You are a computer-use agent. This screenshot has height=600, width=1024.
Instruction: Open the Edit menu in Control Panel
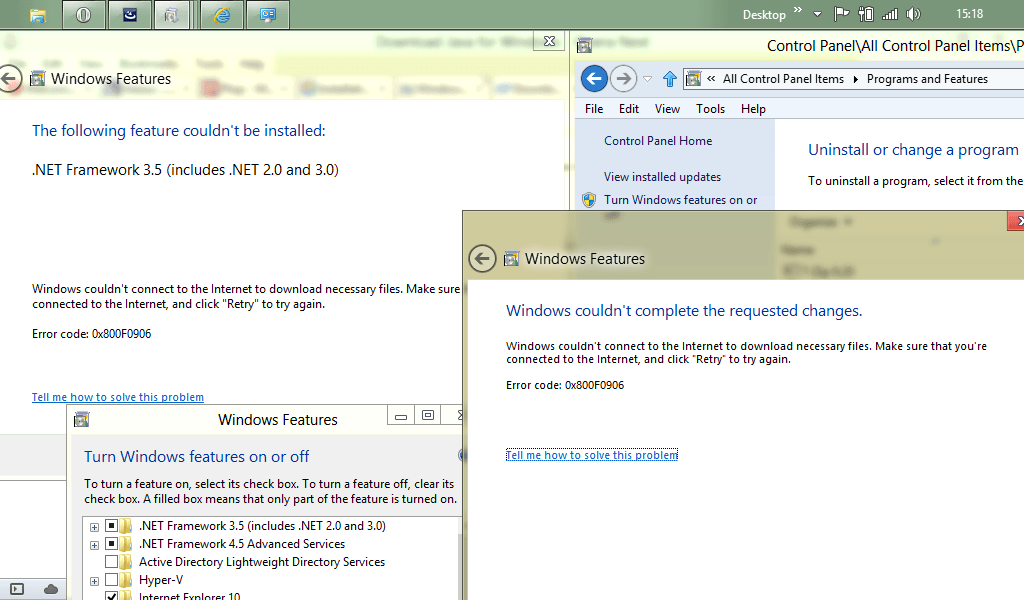pos(629,109)
